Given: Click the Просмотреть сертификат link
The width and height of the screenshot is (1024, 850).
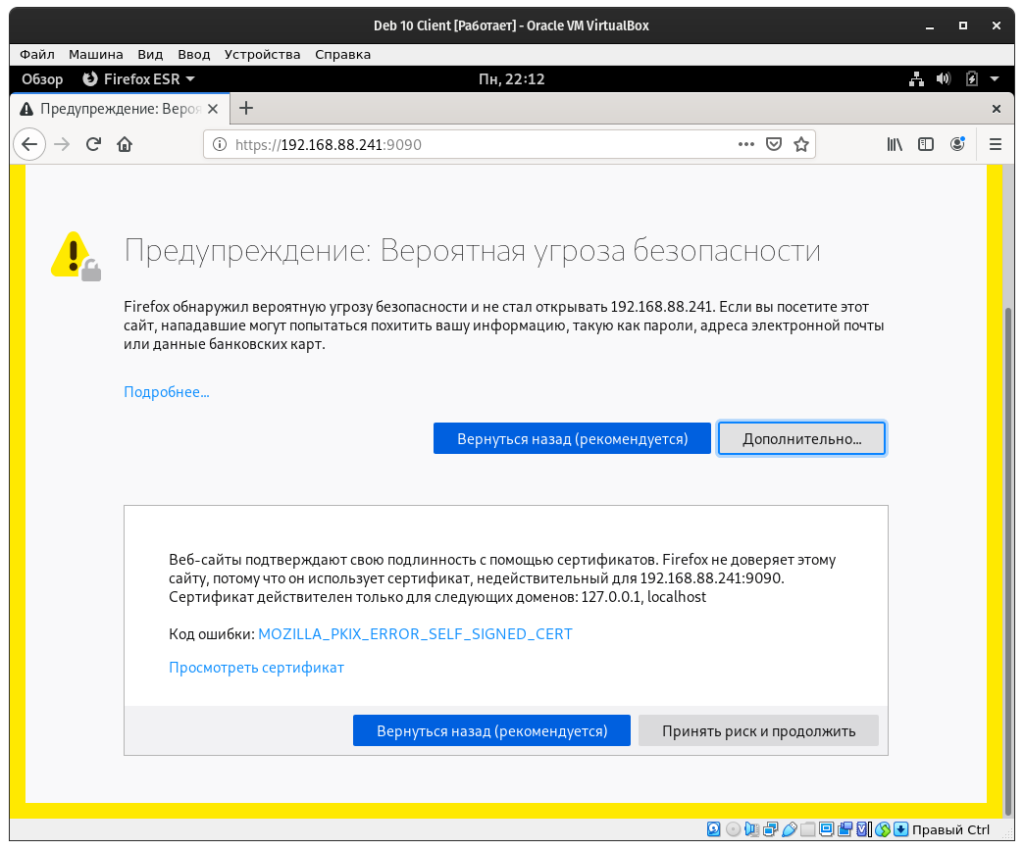Looking at the screenshot, I should point(256,667).
